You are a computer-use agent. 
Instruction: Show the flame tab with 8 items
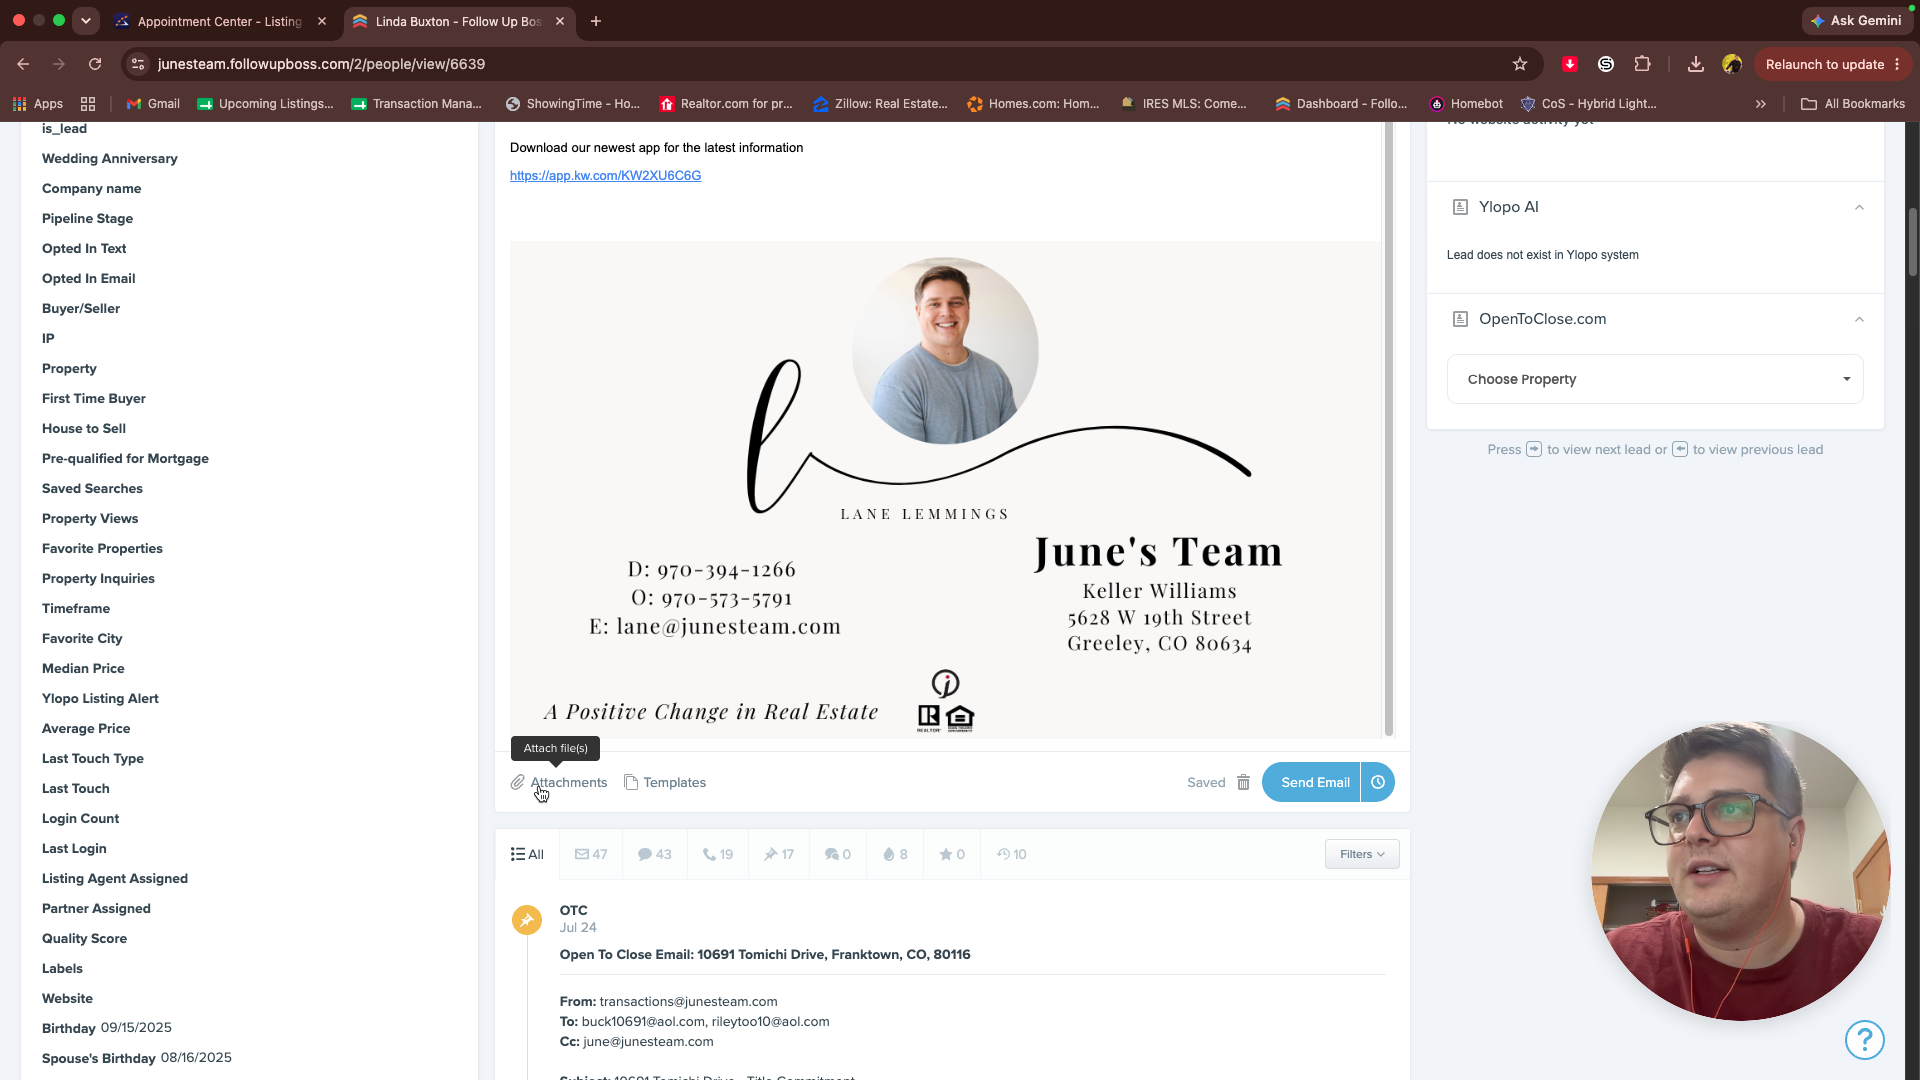tap(895, 854)
